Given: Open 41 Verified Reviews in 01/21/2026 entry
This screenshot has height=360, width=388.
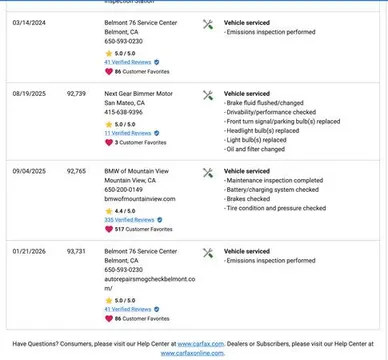Looking at the screenshot, I should point(128,309).
